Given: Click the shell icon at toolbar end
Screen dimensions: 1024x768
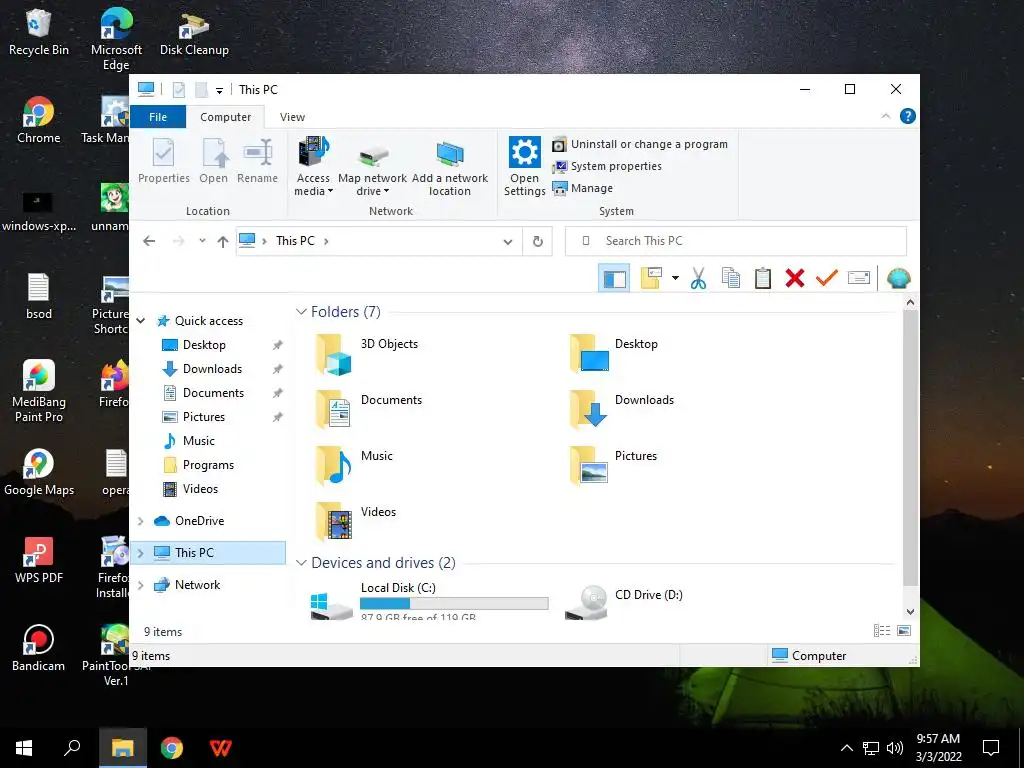Looking at the screenshot, I should click(x=899, y=278).
